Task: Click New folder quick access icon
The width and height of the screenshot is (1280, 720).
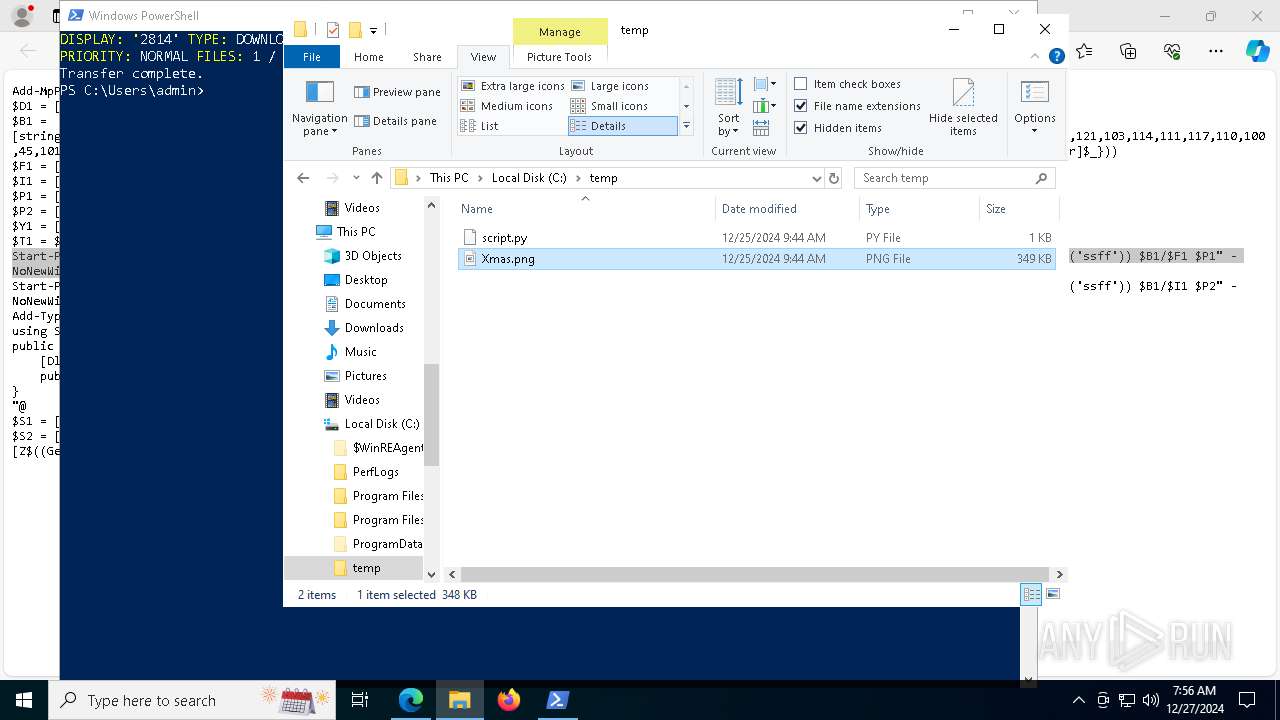Action: [355, 30]
